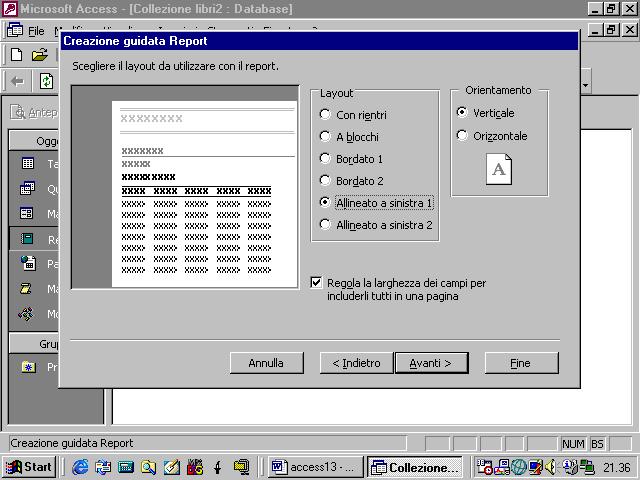Viewport: 640px width, 480px height.
Task: Click the Oggetti header in the database window
Action: click(x=34, y=141)
